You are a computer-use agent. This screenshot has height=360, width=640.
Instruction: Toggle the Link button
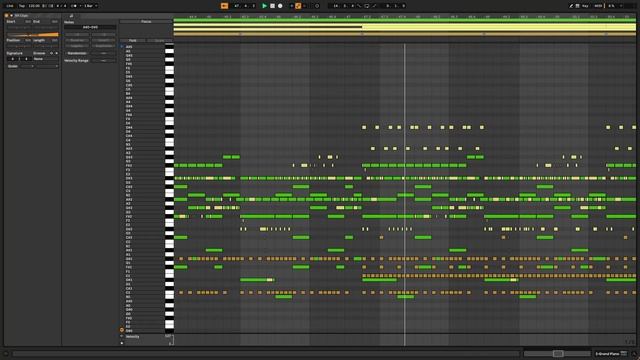pyautogui.click(x=10, y=6)
